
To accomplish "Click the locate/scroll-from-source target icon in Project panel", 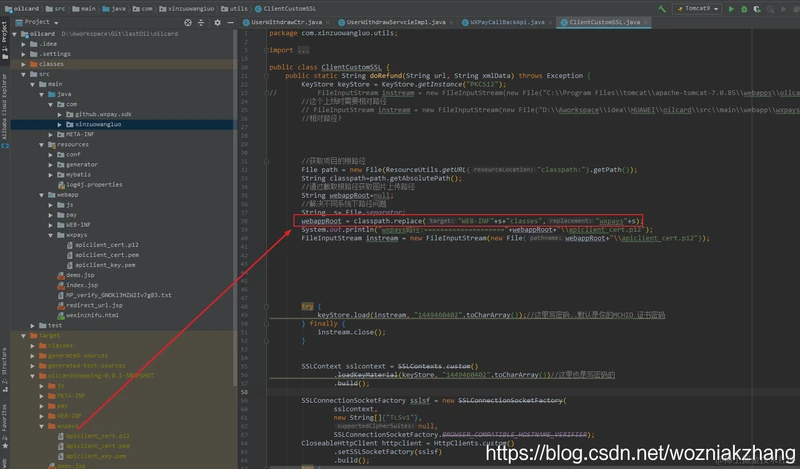I will coord(188,22).
